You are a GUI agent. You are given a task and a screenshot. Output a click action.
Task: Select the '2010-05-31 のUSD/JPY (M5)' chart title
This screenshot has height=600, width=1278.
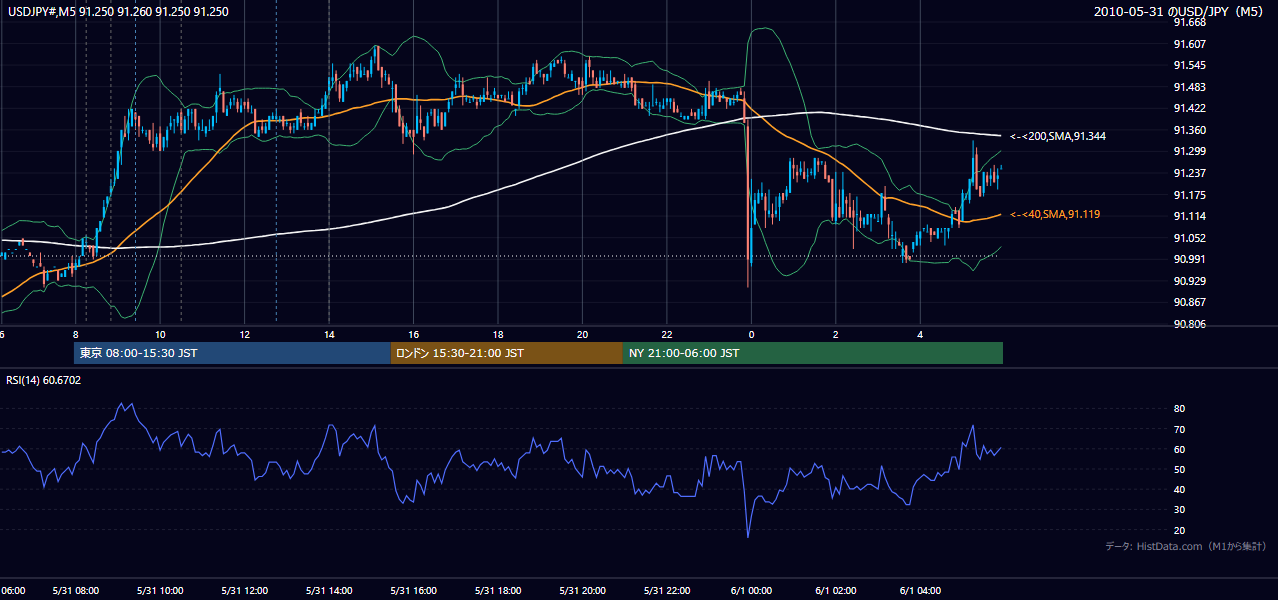tap(1180, 12)
